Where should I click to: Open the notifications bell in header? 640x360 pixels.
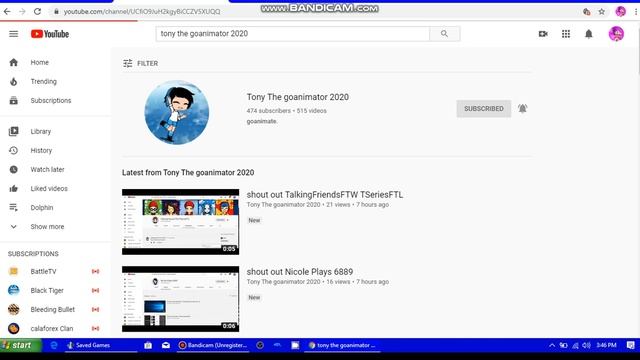(589, 34)
